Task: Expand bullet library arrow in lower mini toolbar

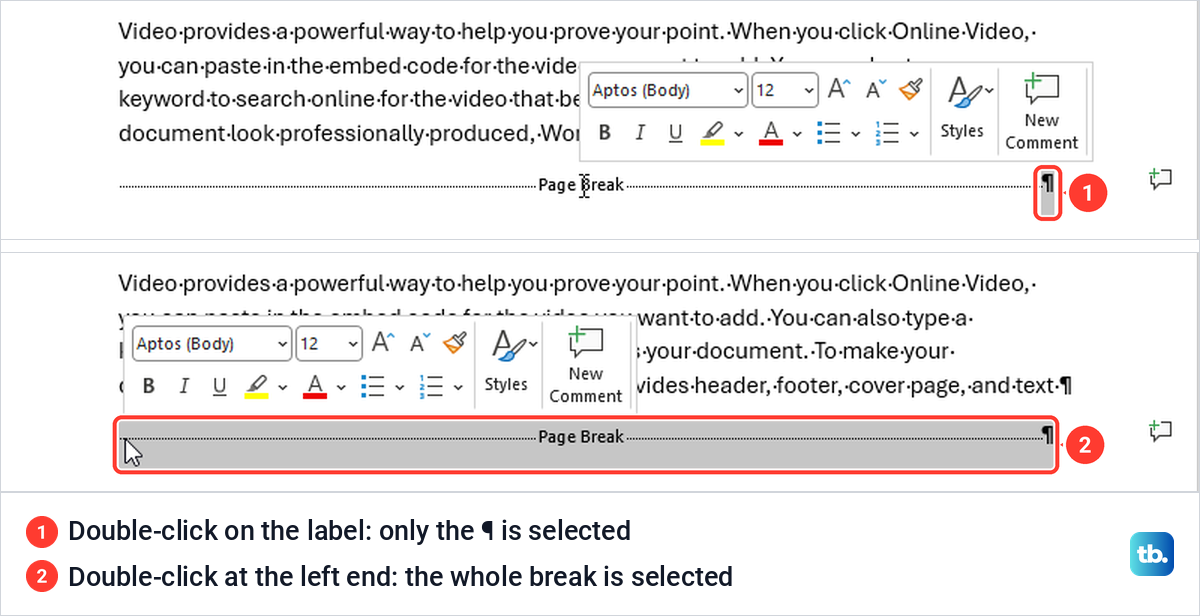Action: coord(399,387)
